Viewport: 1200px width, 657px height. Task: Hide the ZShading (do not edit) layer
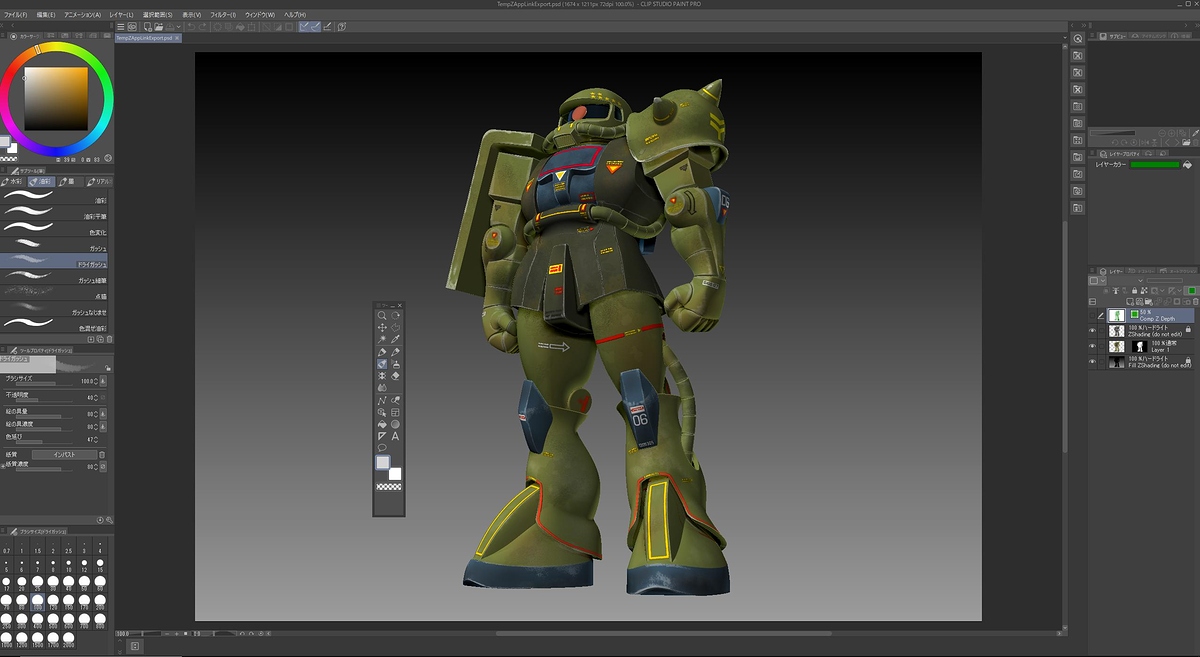1092,330
